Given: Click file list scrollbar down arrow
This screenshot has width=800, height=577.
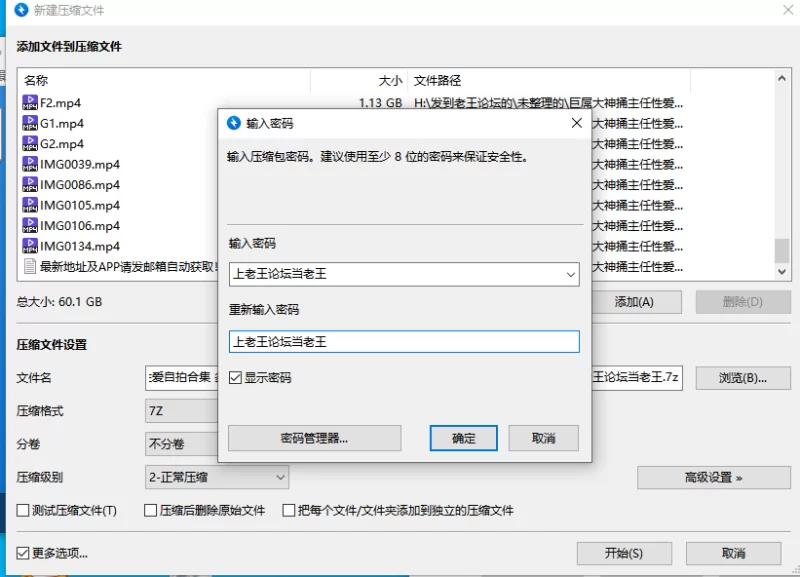Looking at the screenshot, I should point(782,272).
